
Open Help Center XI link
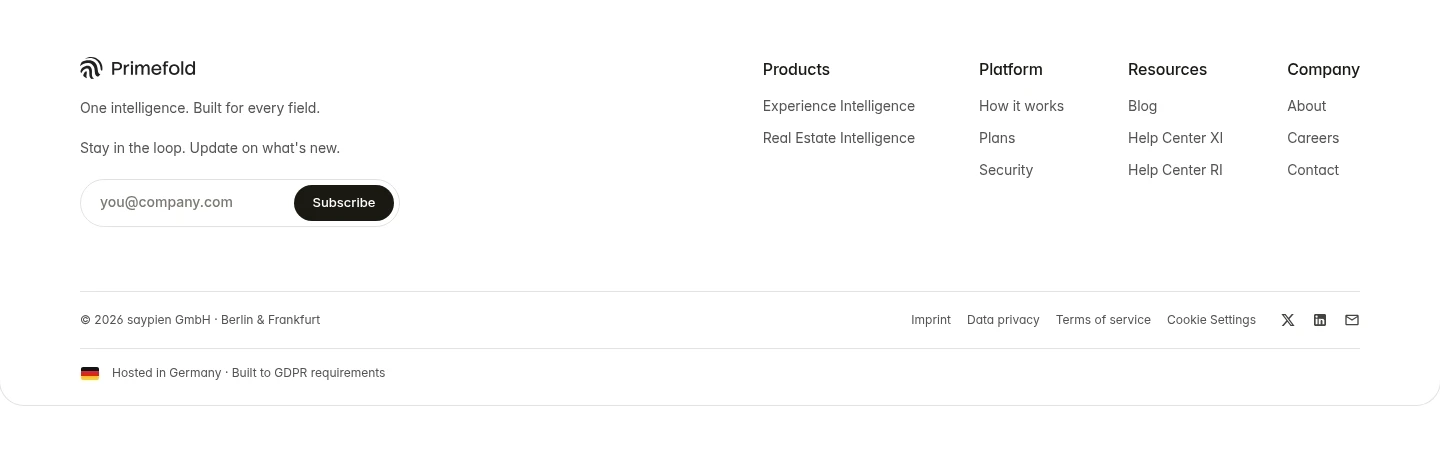(1175, 138)
